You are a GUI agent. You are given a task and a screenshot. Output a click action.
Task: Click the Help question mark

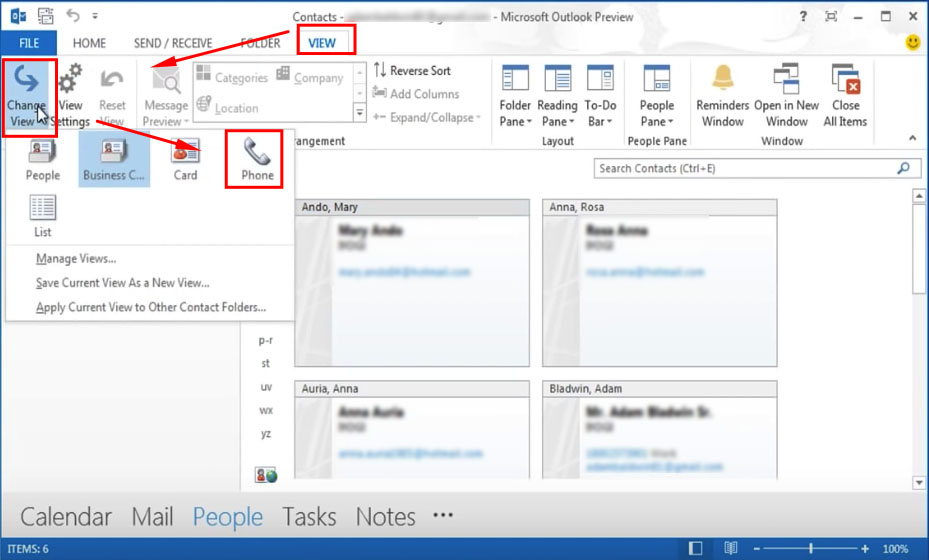point(803,17)
